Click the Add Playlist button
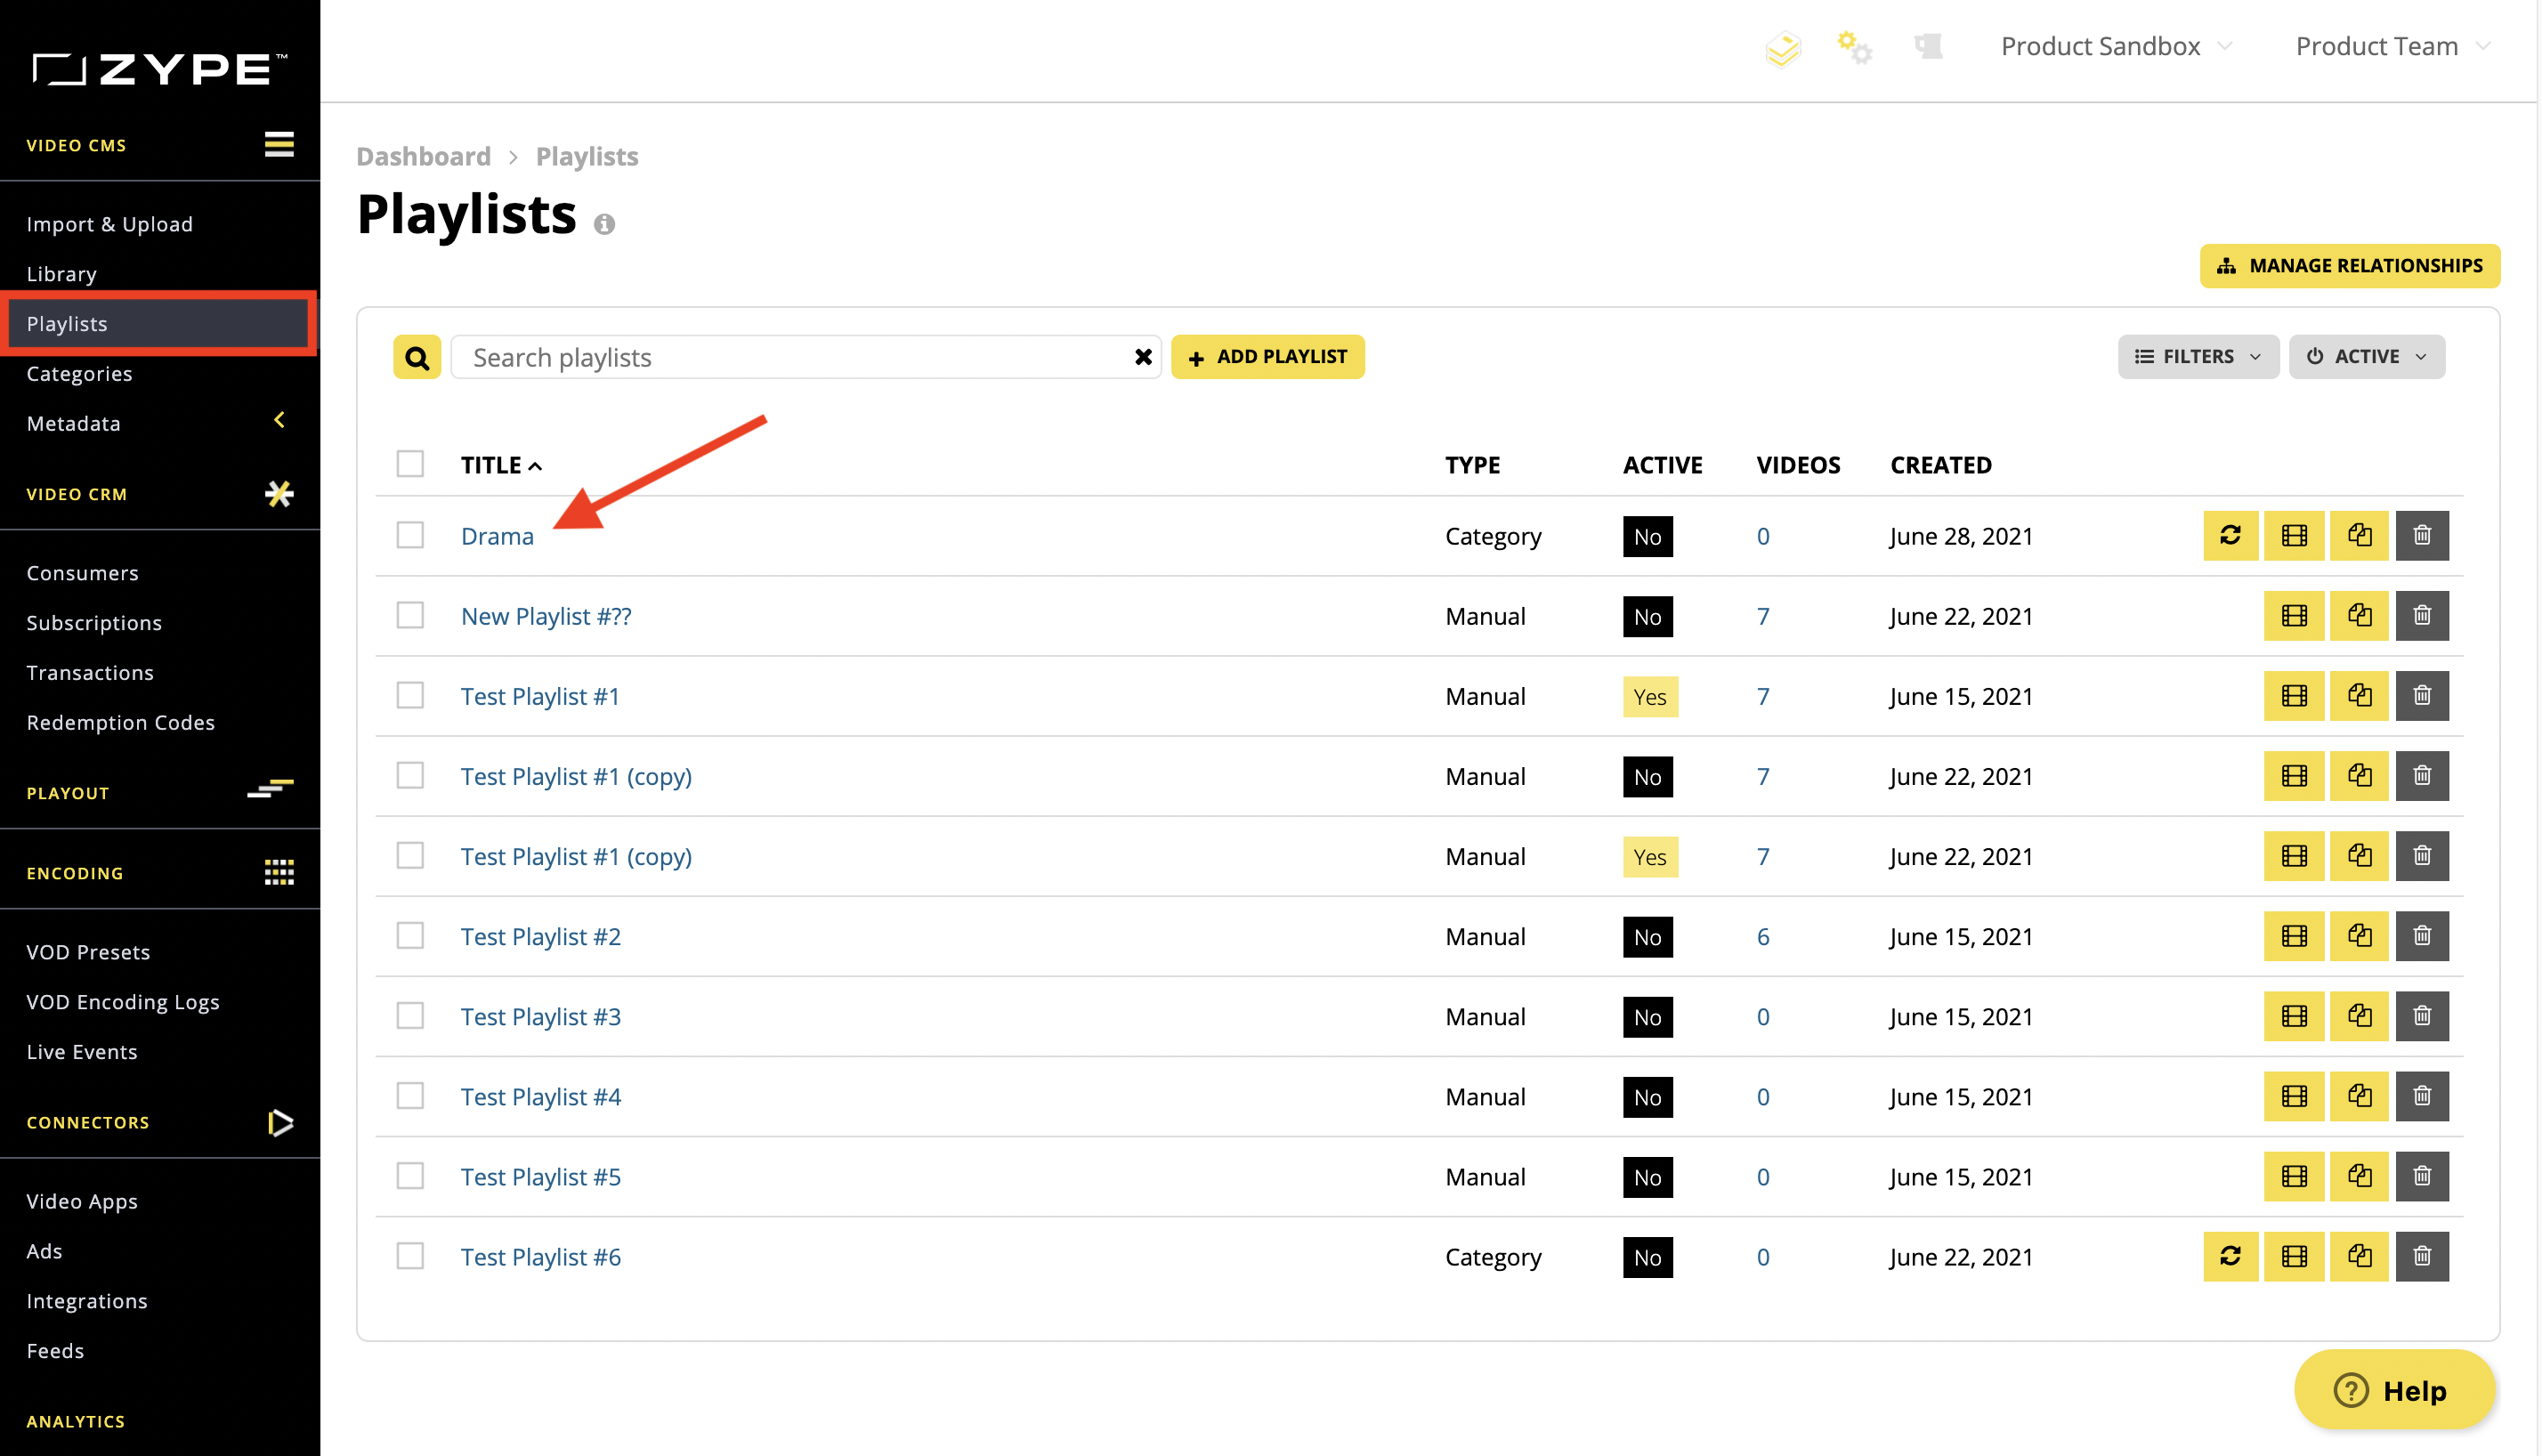The image size is (2542, 1456). pos(1268,357)
